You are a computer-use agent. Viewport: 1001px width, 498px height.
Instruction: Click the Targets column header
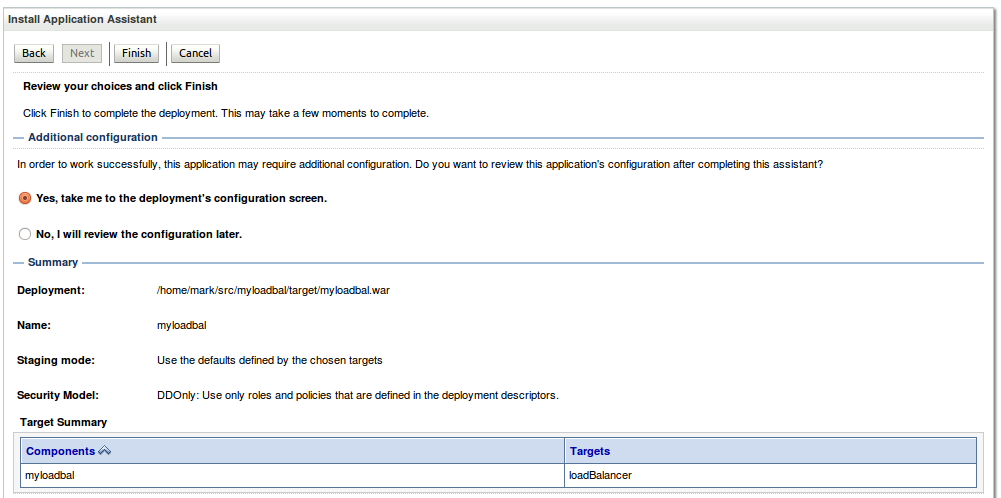coord(590,451)
